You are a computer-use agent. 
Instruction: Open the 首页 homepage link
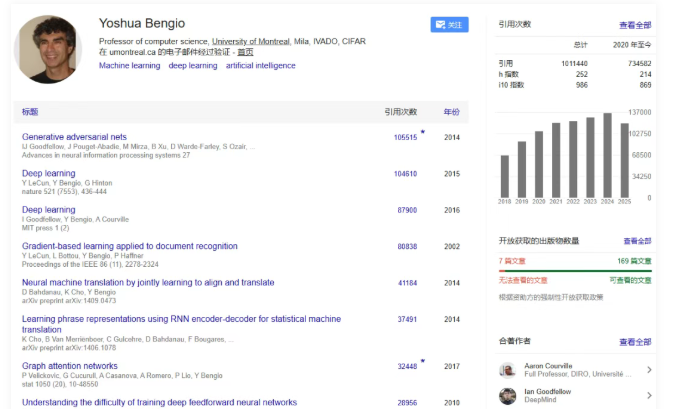pos(245,52)
